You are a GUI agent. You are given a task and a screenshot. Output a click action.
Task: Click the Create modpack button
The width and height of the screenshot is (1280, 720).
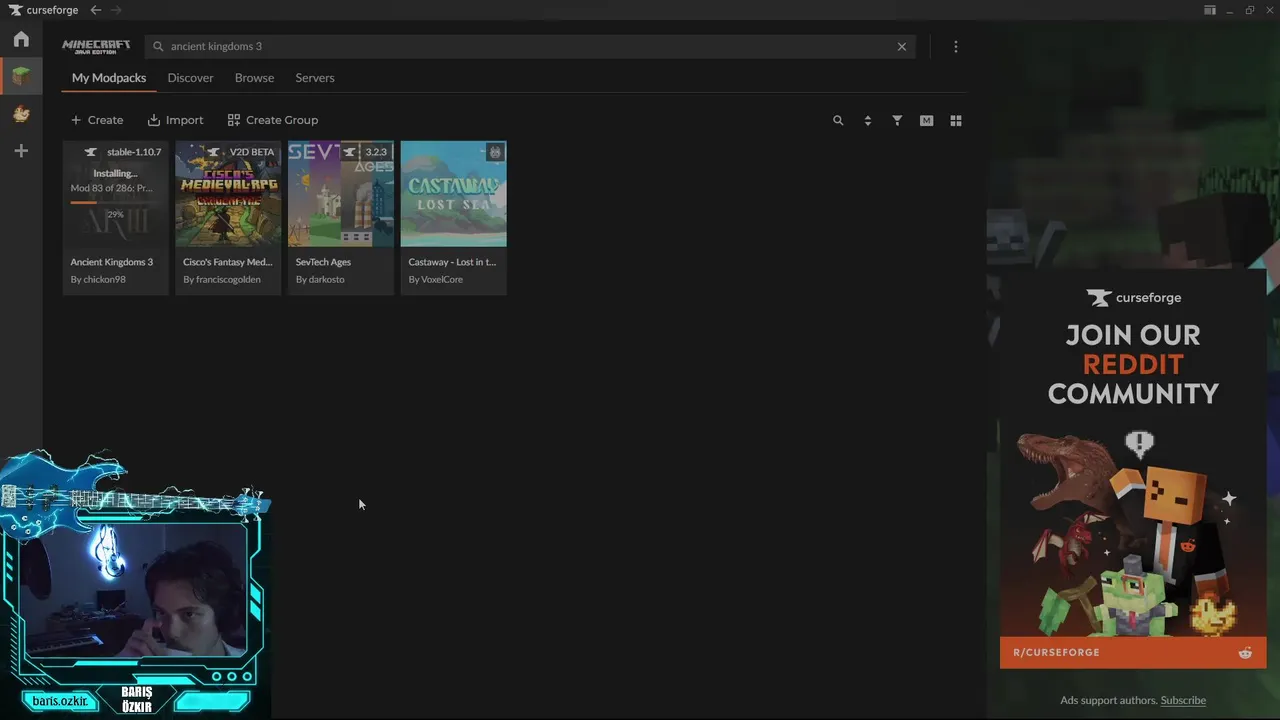[x=97, y=120]
